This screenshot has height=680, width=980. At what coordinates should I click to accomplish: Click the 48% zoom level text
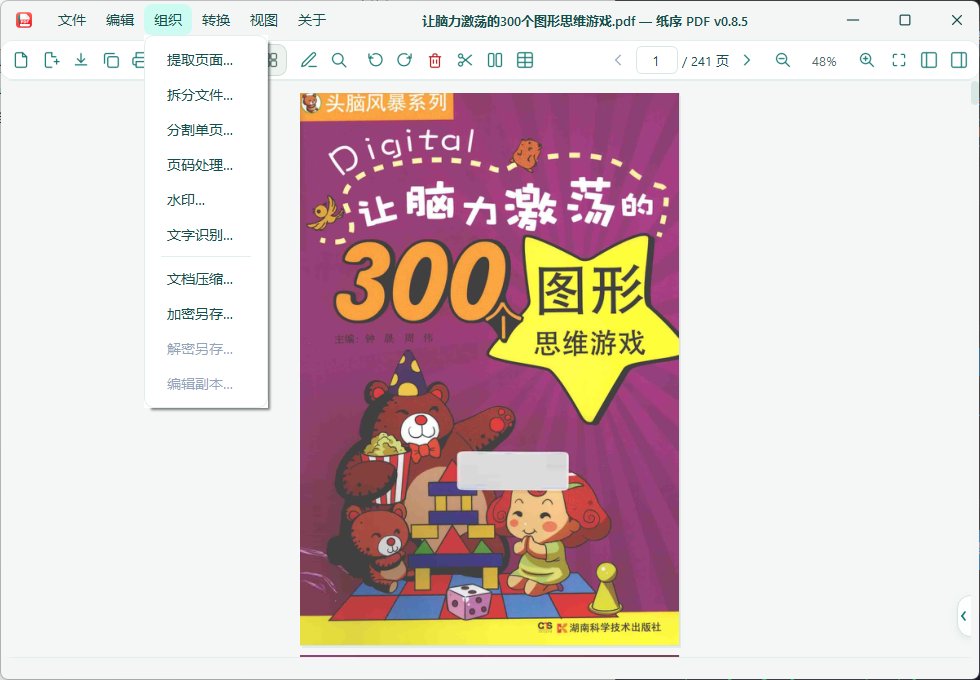click(824, 61)
